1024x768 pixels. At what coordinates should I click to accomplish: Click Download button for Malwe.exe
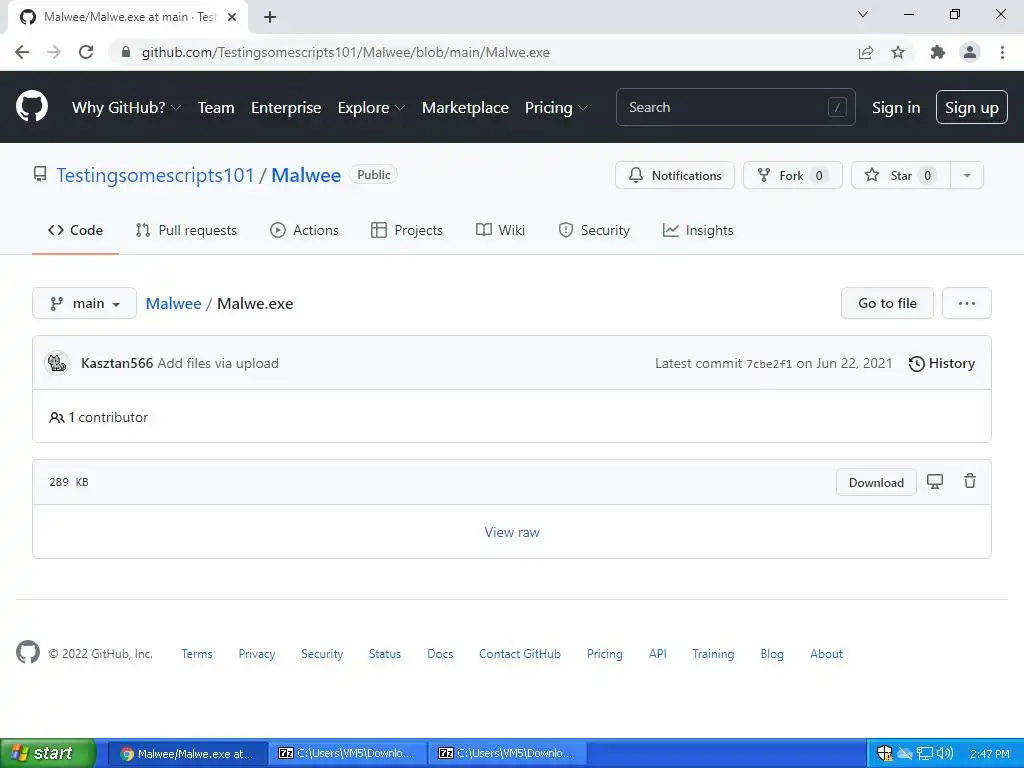(x=876, y=483)
